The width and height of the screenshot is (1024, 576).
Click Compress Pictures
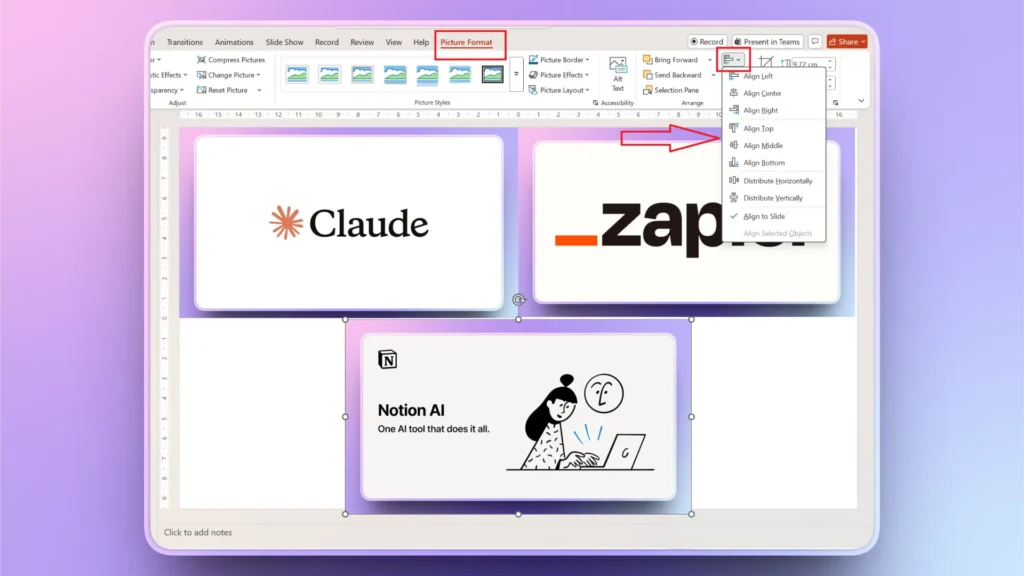(231, 59)
